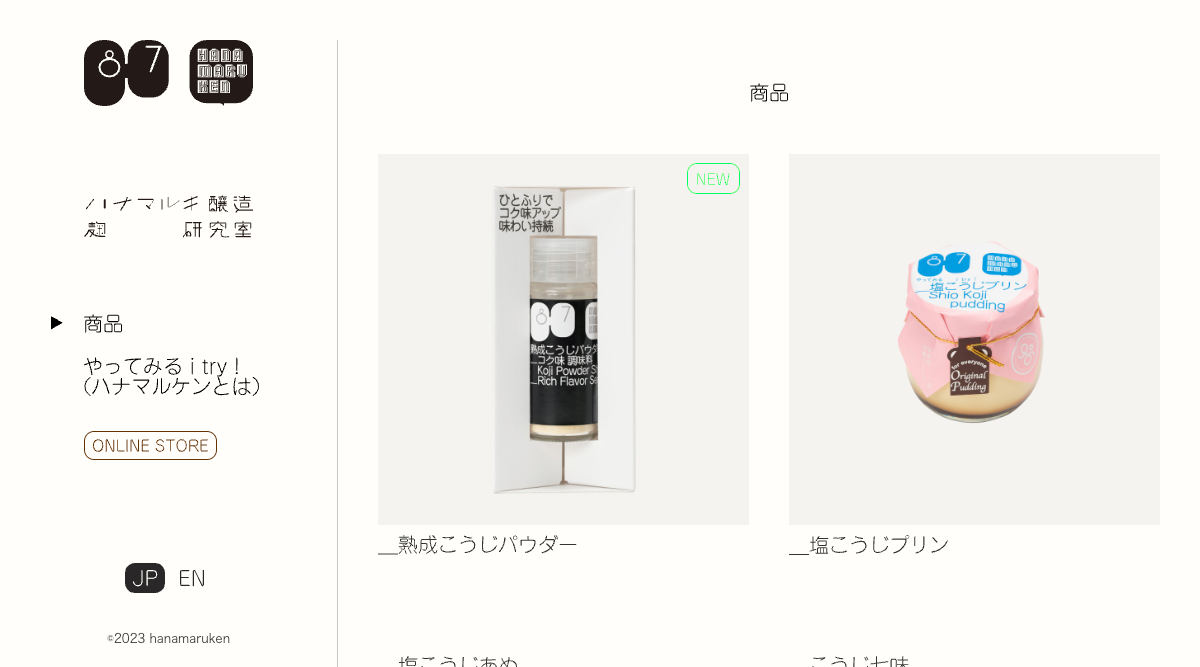The image size is (1200, 667).
Task: Open the やってみる!try! menu item
Action: [x=164, y=366]
